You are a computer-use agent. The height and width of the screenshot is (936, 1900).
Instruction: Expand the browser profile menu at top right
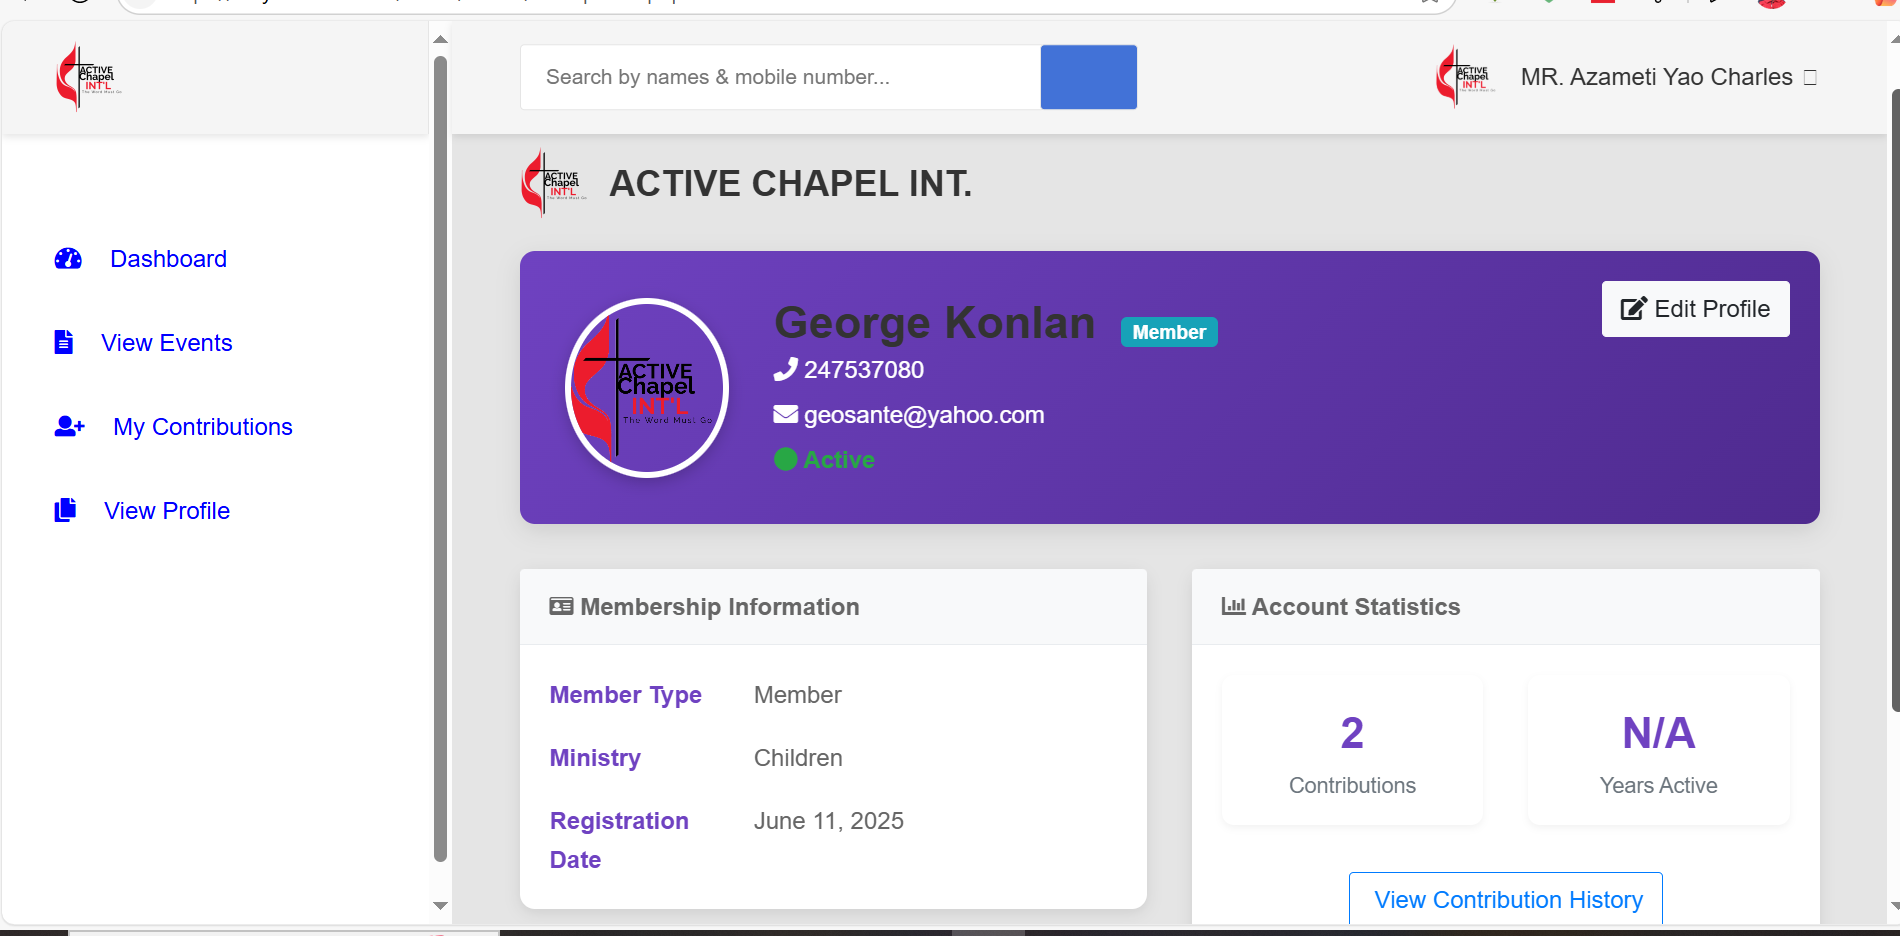pos(1771,5)
